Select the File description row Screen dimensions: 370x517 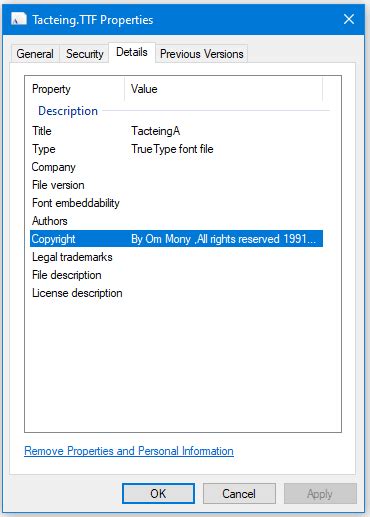pos(177,275)
